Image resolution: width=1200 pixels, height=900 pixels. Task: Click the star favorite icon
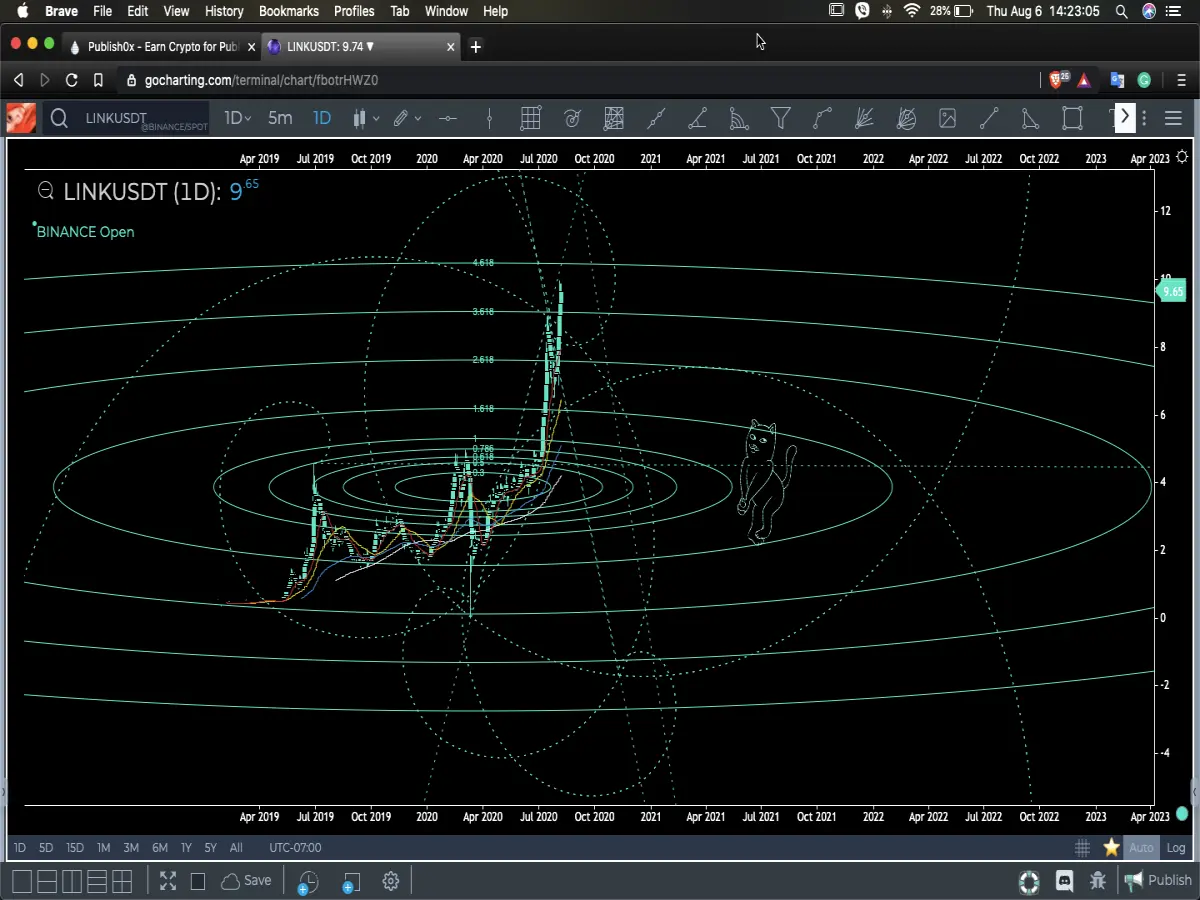[1111, 848]
